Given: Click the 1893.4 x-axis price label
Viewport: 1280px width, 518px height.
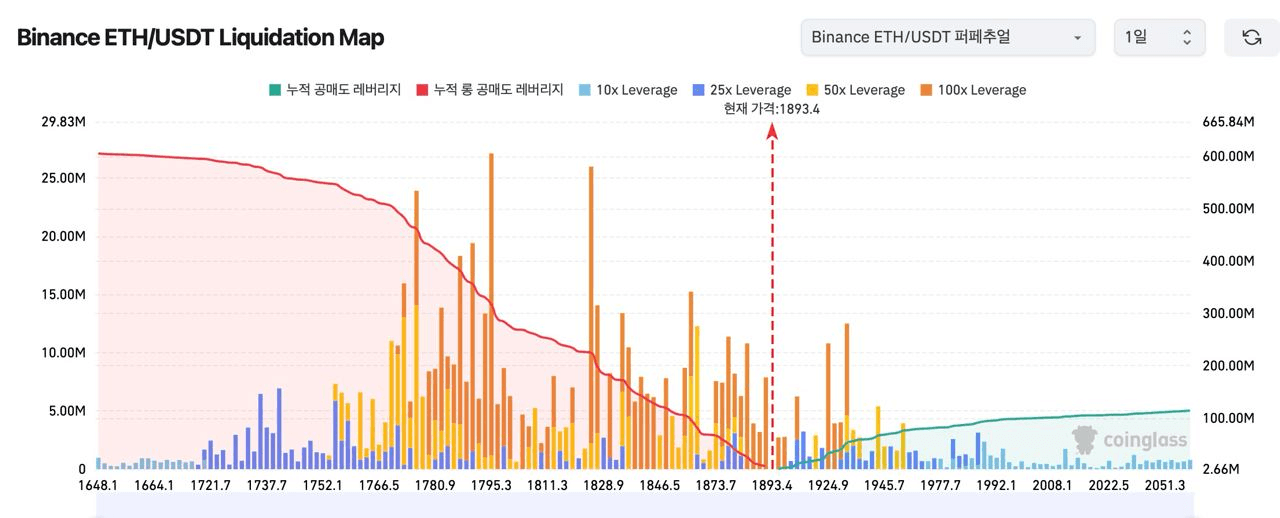Looking at the screenshot, I should [x=772, y=486].
